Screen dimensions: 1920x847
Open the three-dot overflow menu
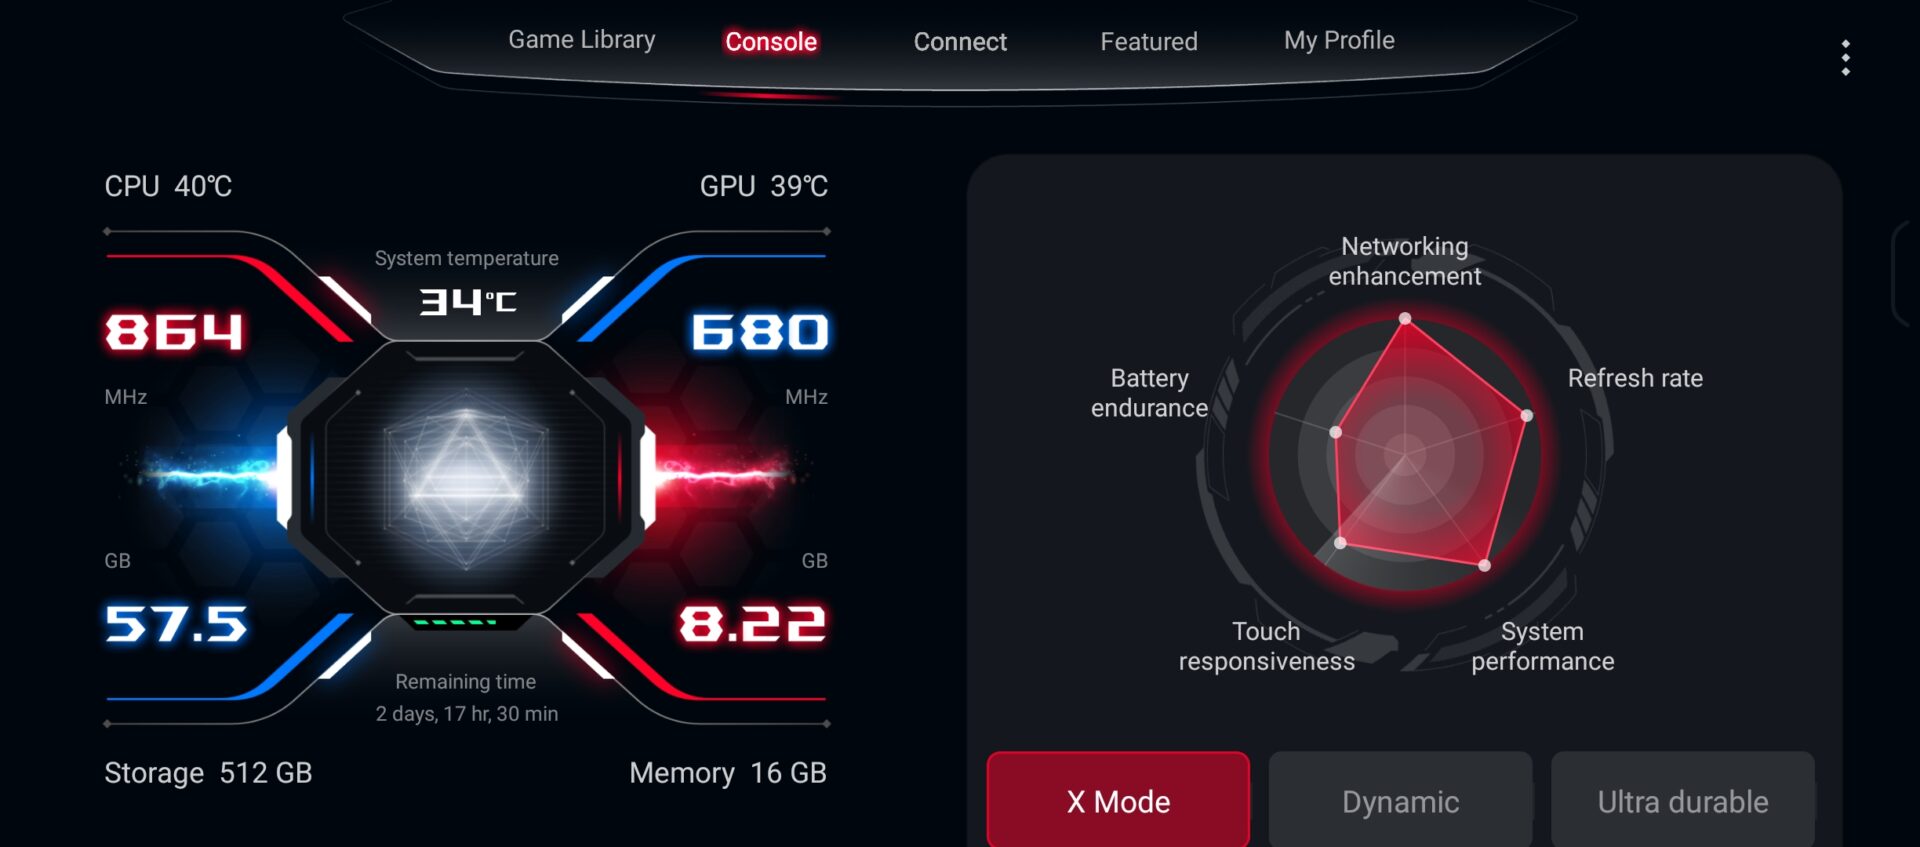coord(1845,58)
